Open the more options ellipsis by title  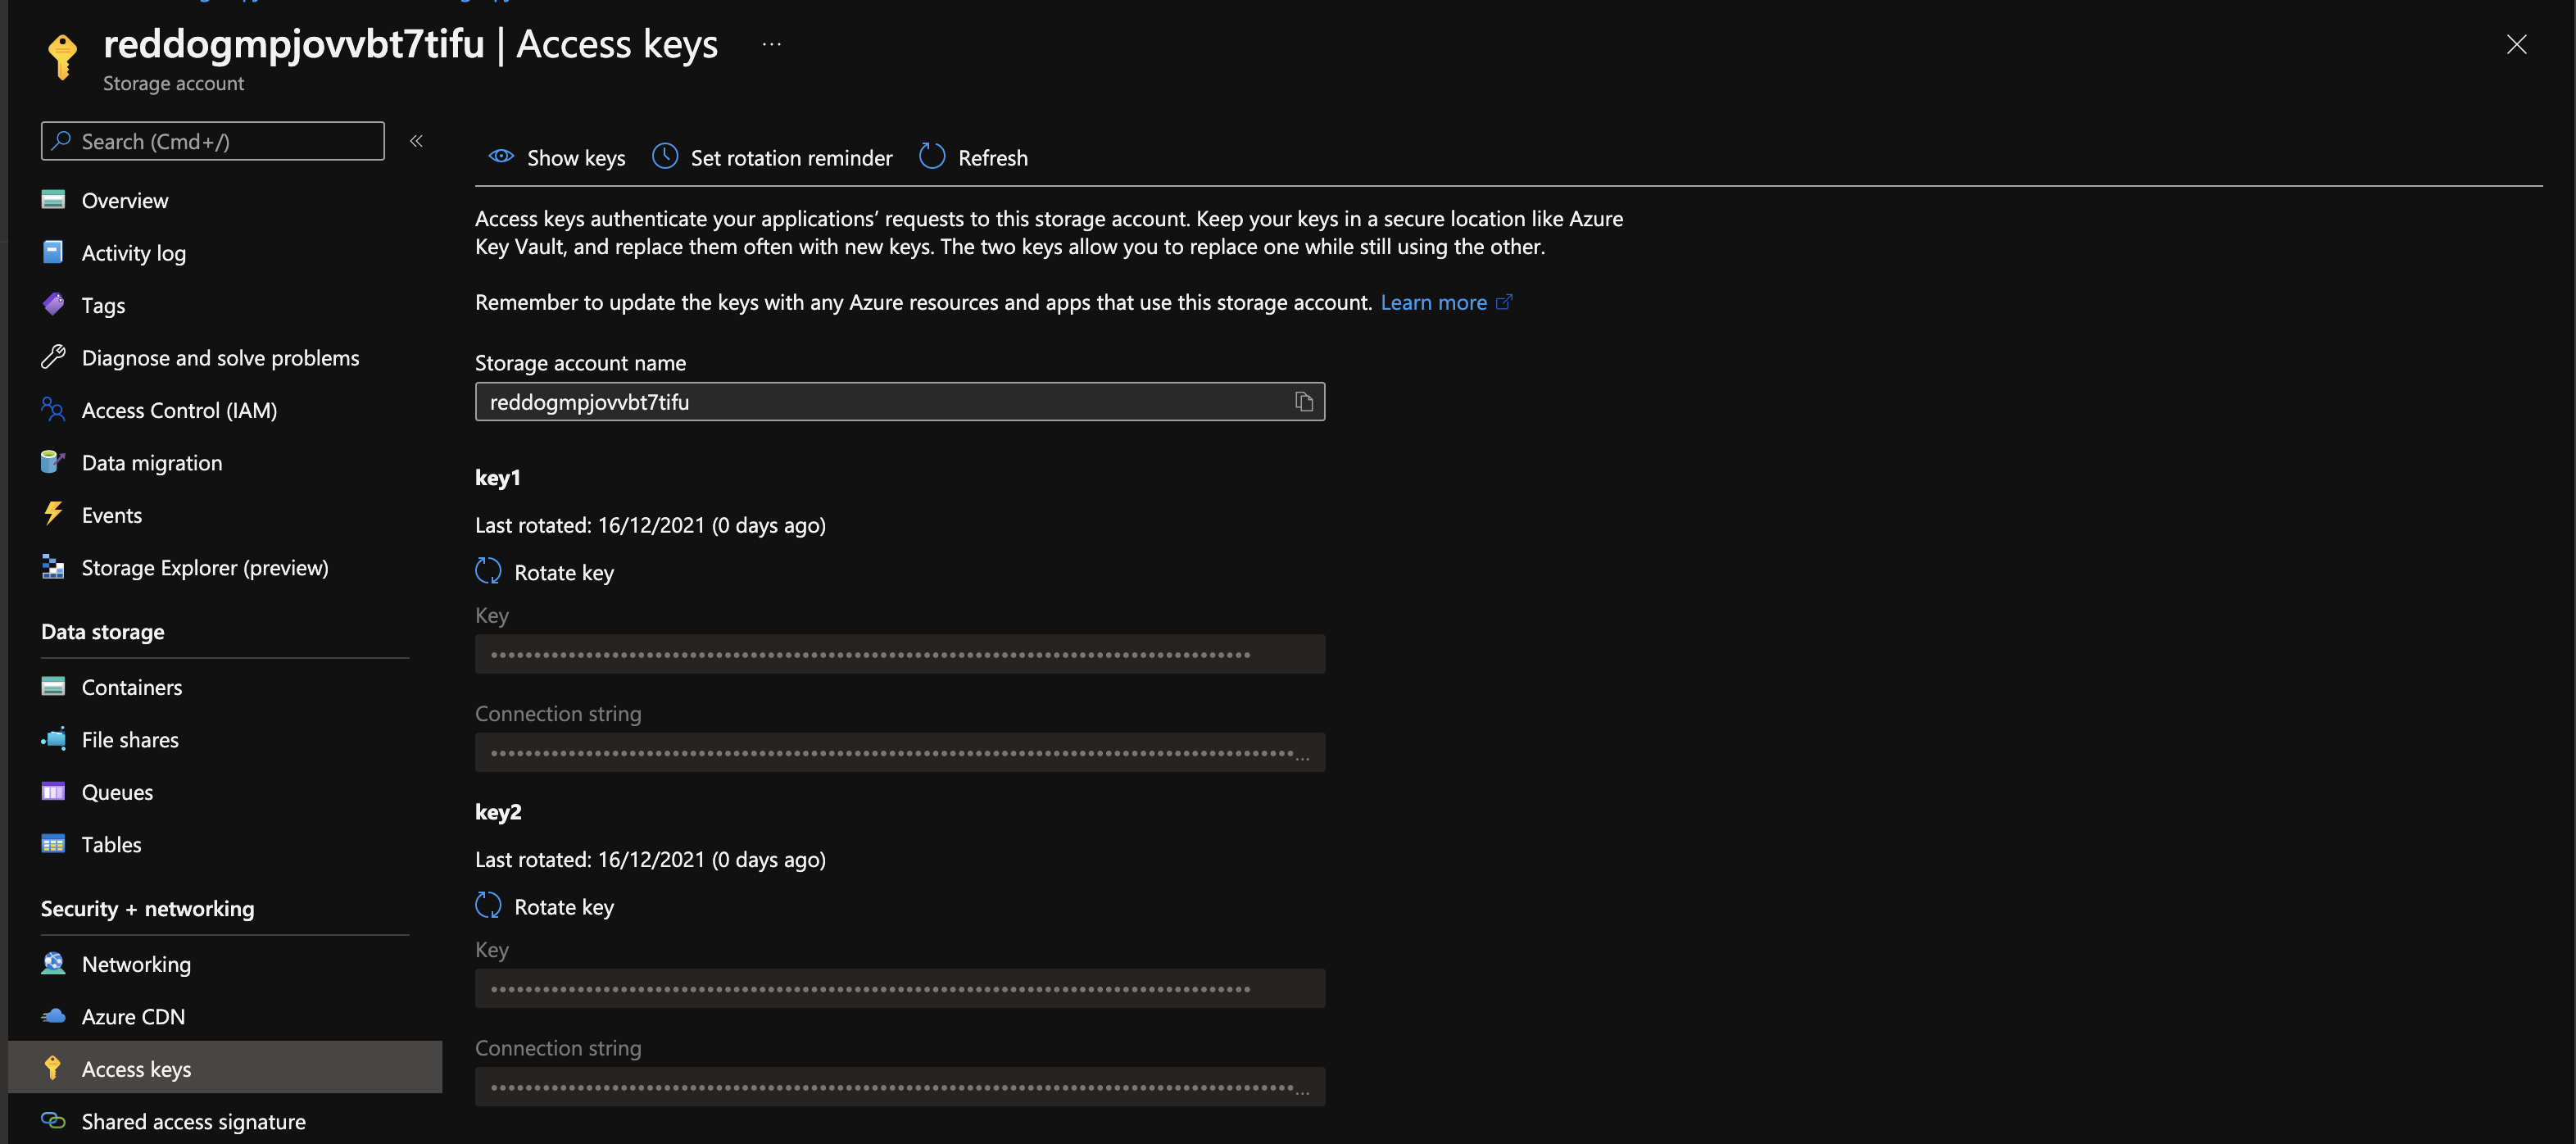click(771, 44)
